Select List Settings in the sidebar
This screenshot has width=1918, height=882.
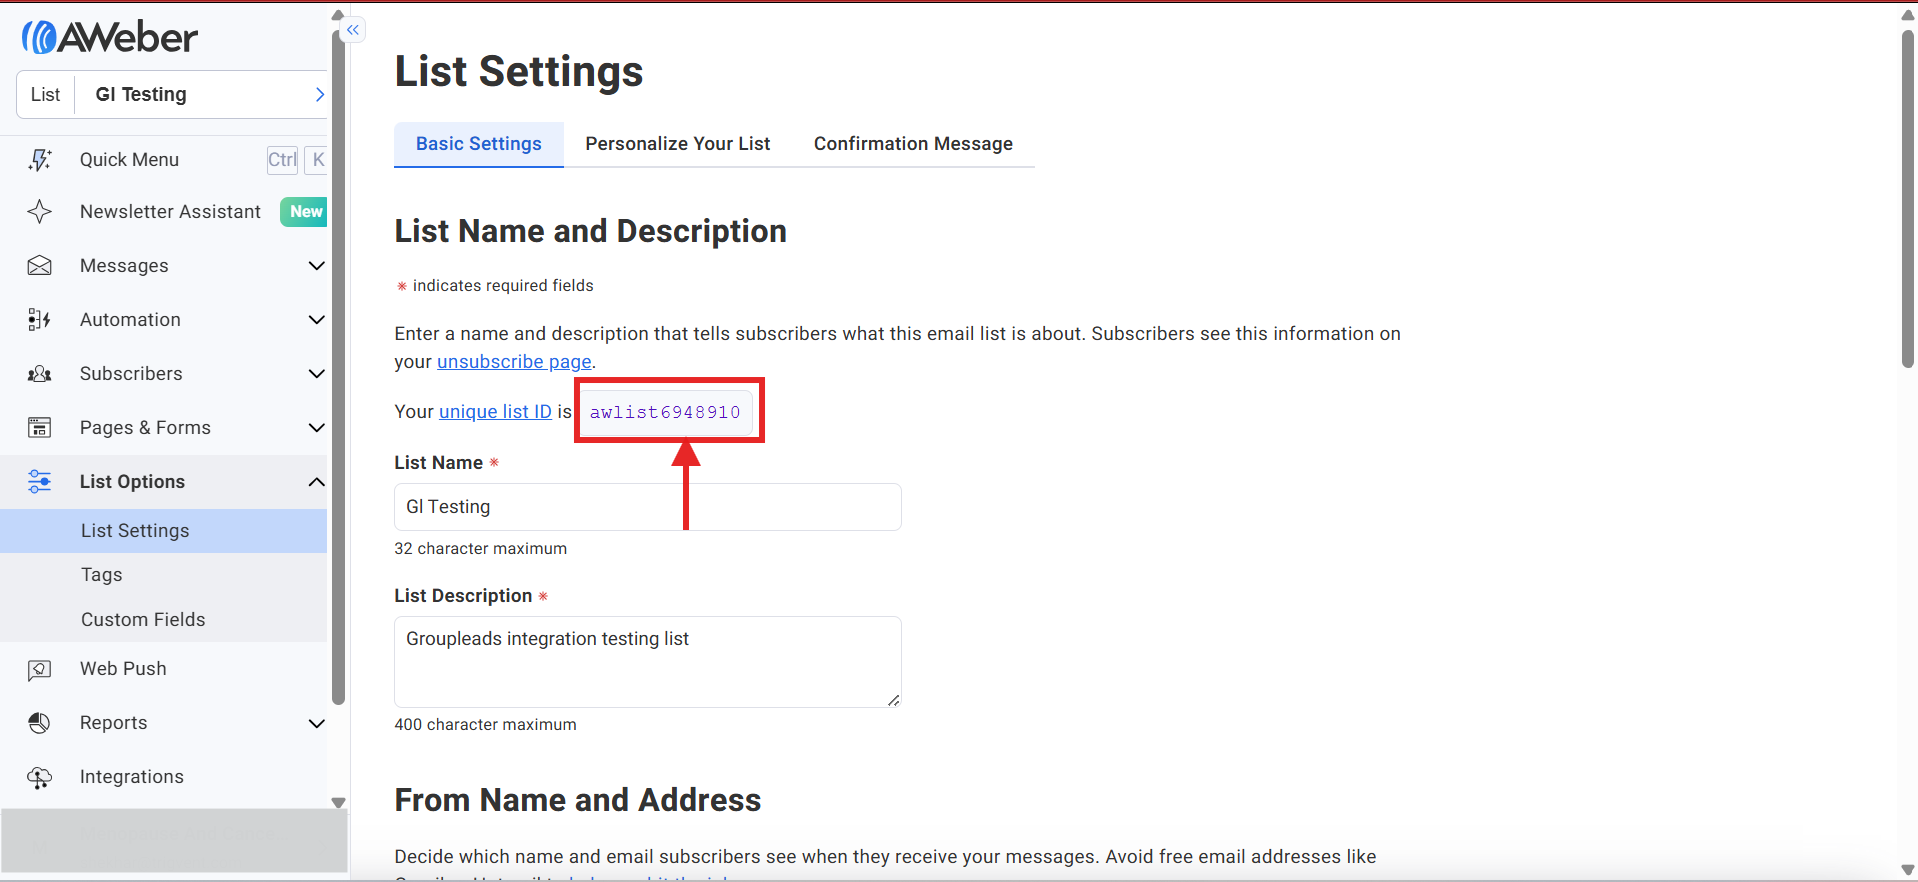click(164, 531)
